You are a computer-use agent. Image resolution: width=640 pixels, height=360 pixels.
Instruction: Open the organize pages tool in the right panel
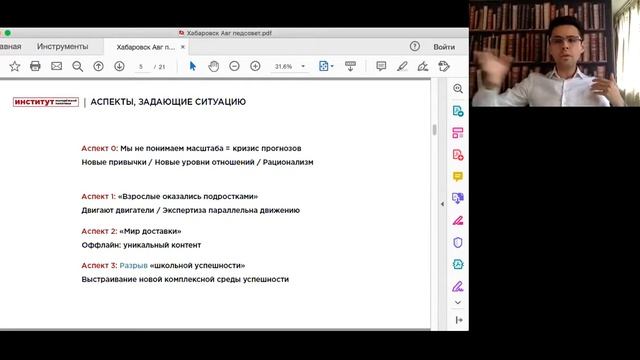point(458,133)
